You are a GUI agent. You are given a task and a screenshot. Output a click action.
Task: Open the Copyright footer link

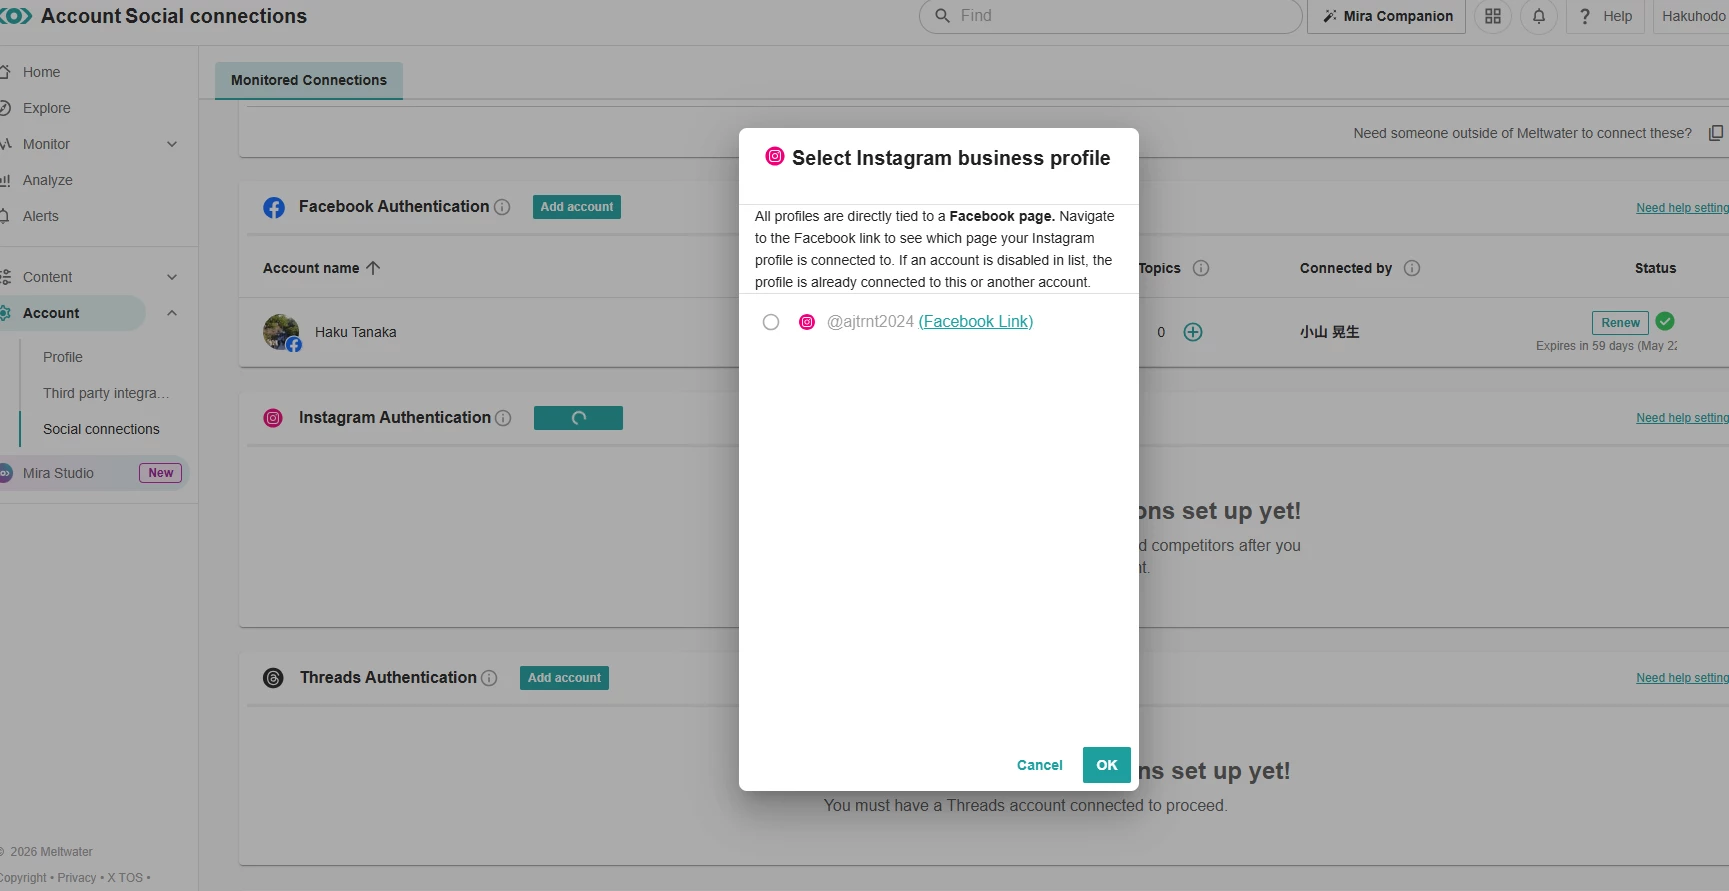click(23, 878)
